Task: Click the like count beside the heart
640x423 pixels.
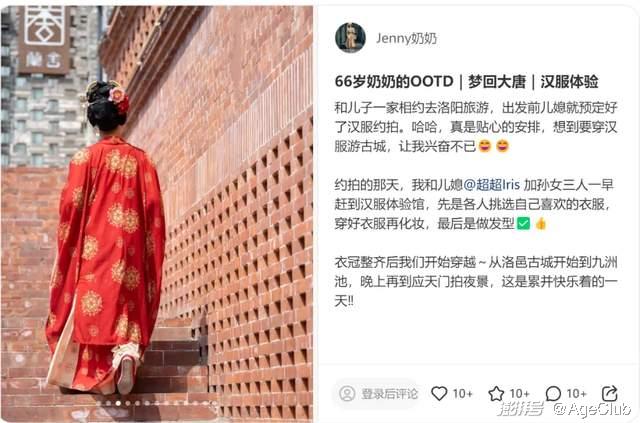Action: 462,394
